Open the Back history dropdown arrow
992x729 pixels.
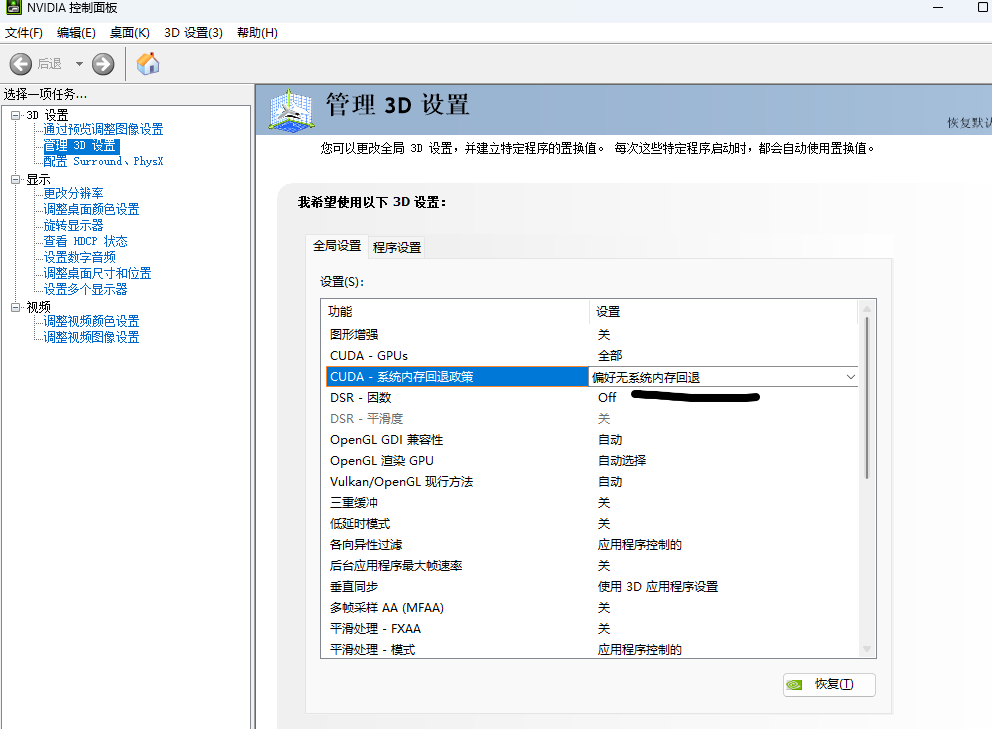[x=79, y=64]
